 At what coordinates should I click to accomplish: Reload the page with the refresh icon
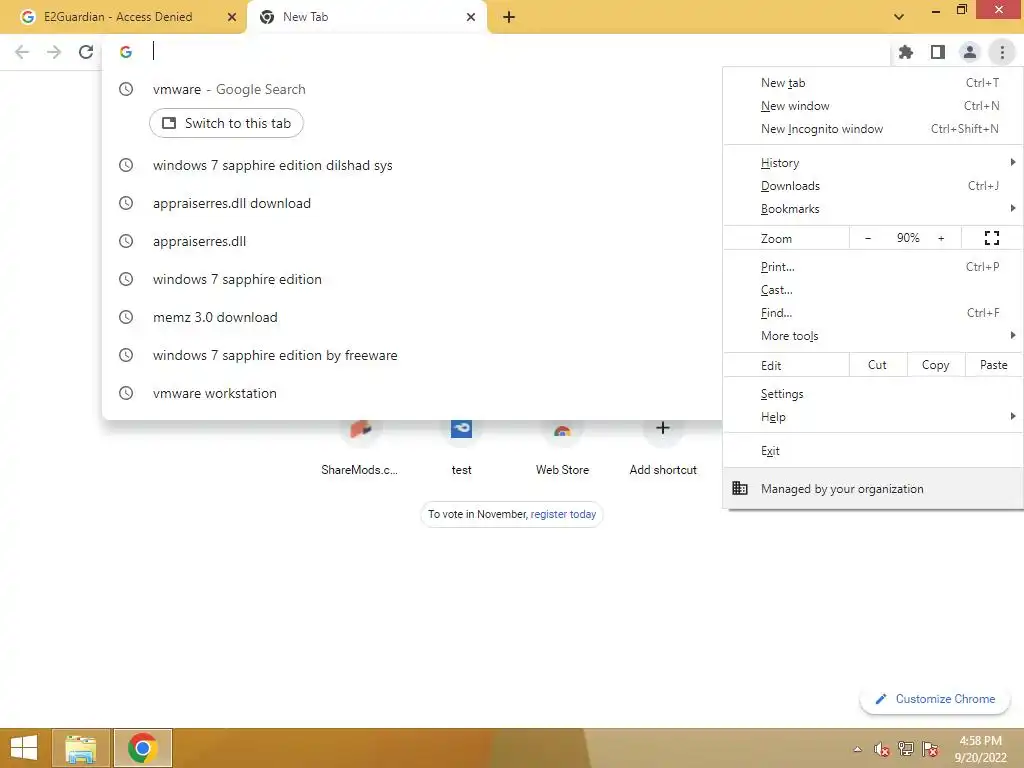point(86,52)
